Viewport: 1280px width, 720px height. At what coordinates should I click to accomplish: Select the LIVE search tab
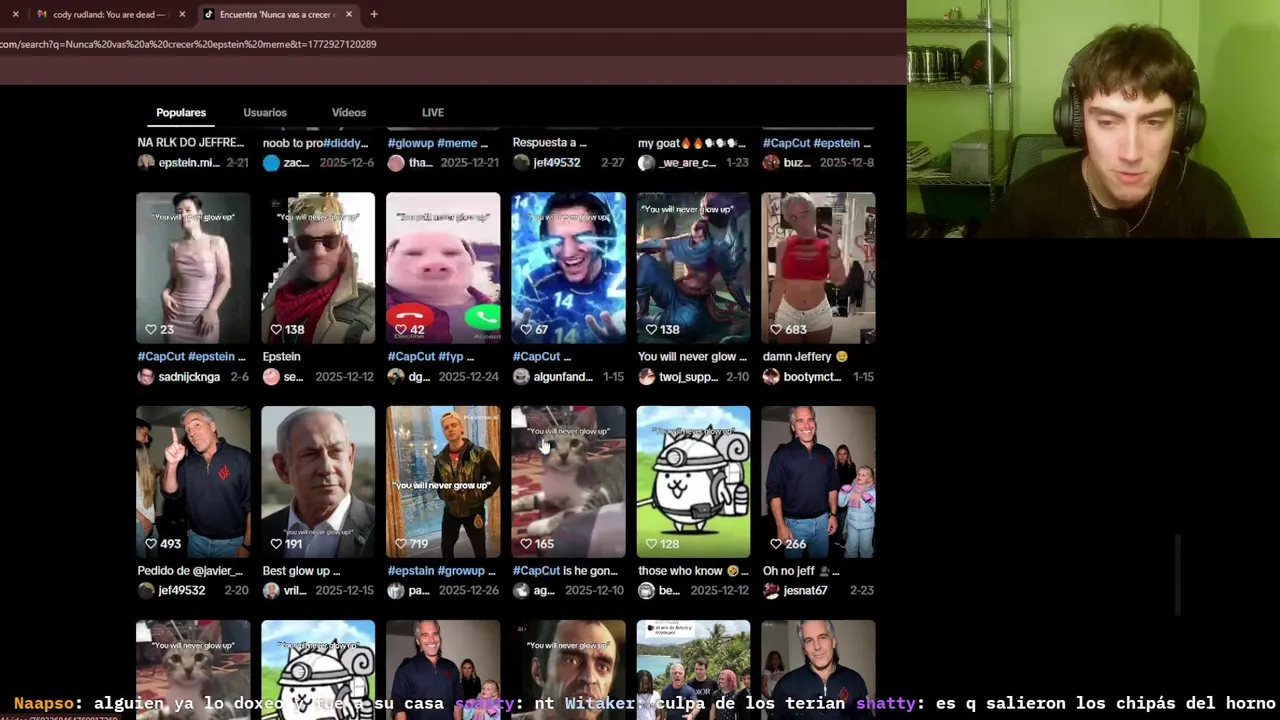click(433, 113)
